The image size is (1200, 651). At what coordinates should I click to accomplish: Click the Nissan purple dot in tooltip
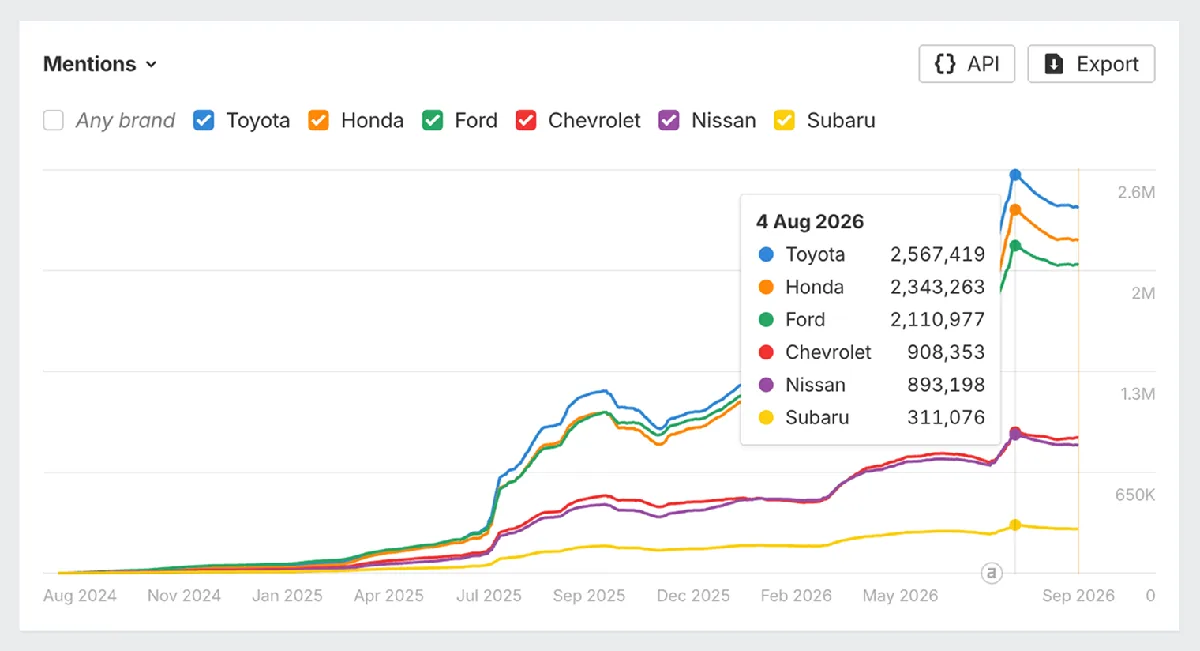coord(767,385)
